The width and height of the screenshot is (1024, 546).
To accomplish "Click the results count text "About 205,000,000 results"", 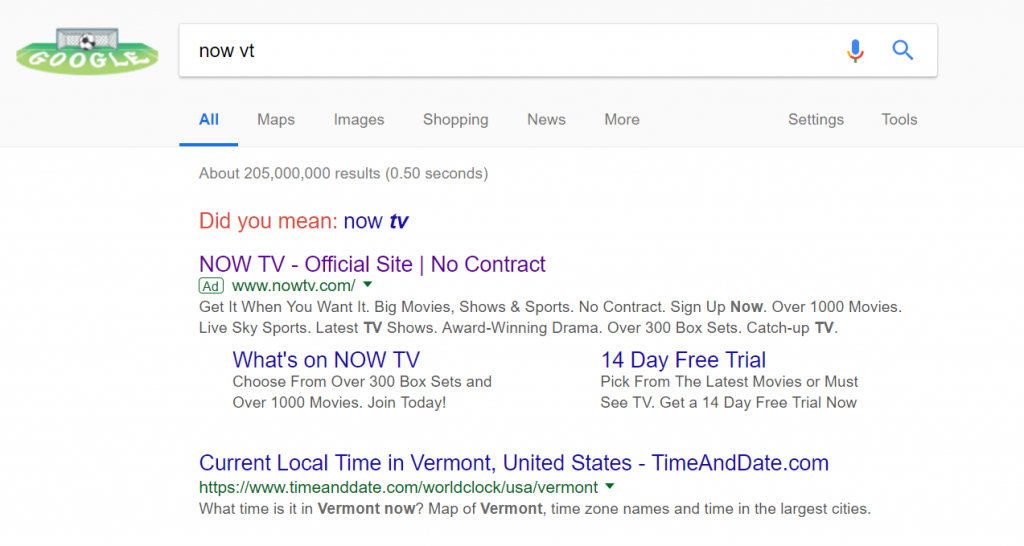I will tap(290, 174).
